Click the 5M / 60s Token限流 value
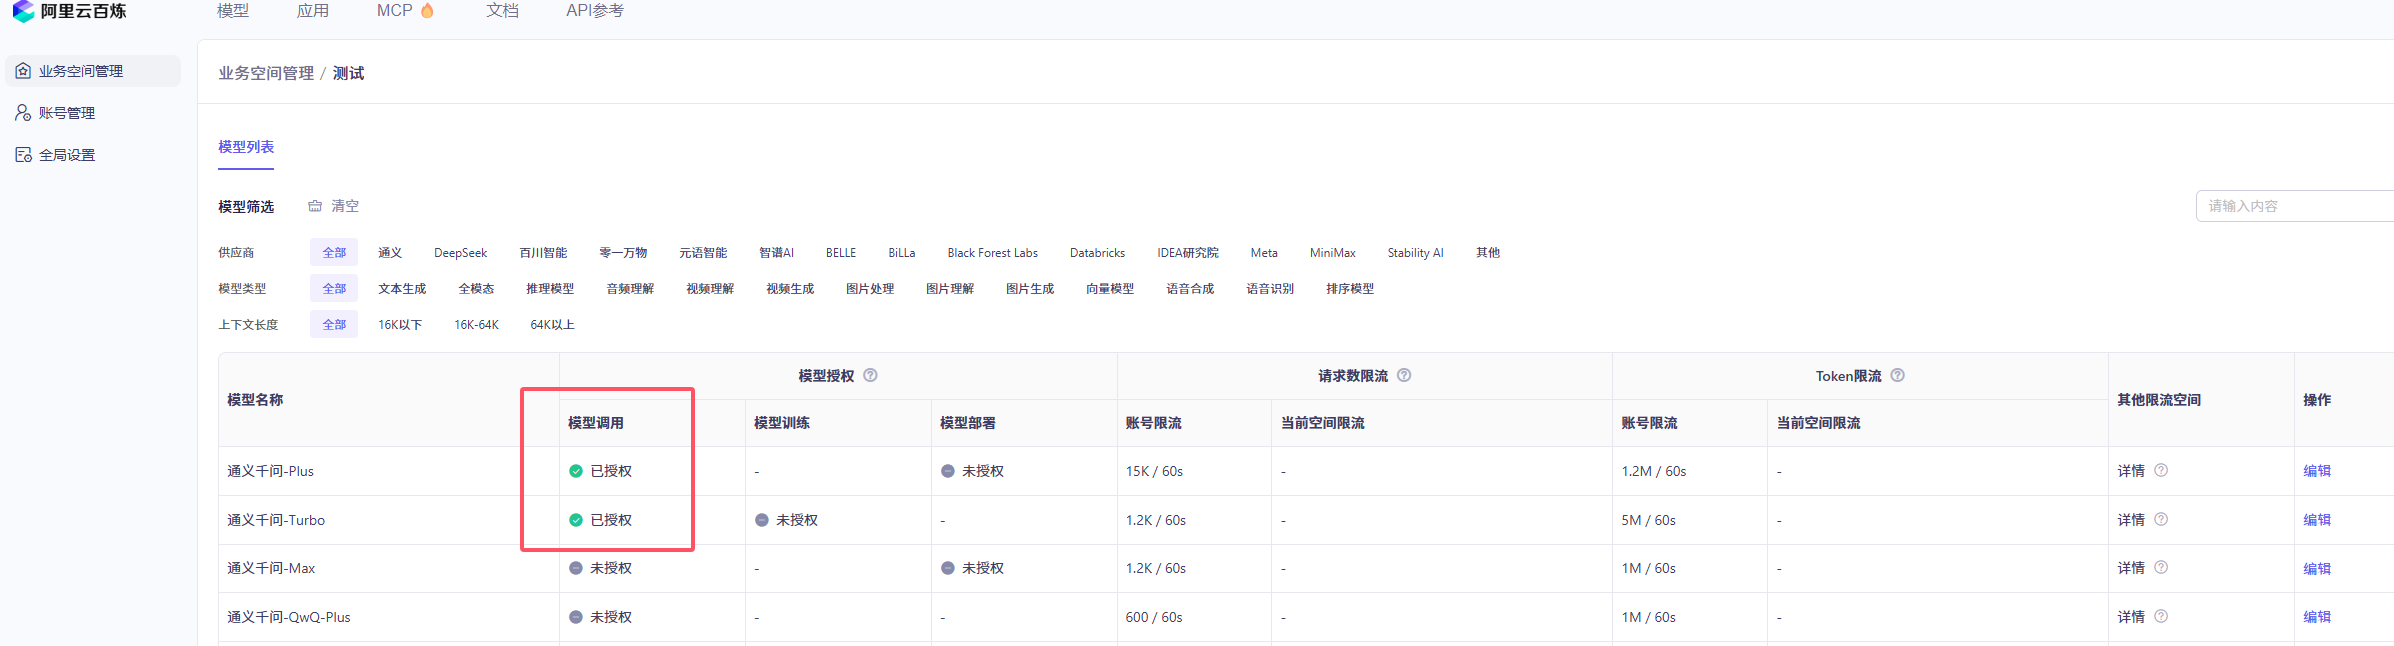Screen dimensions: 2394x646 click(x=1648, y=520)
